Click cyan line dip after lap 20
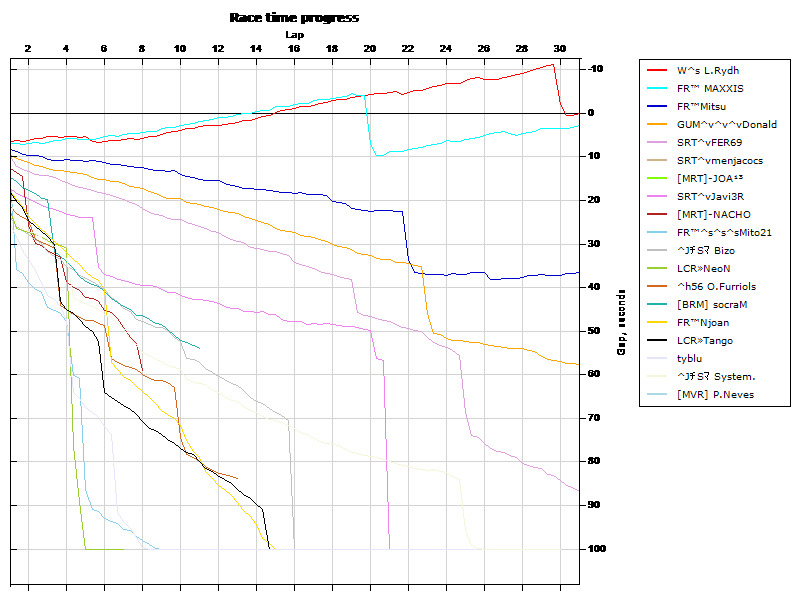Viewport: 800px width, 600px height. tap(379, 155)
